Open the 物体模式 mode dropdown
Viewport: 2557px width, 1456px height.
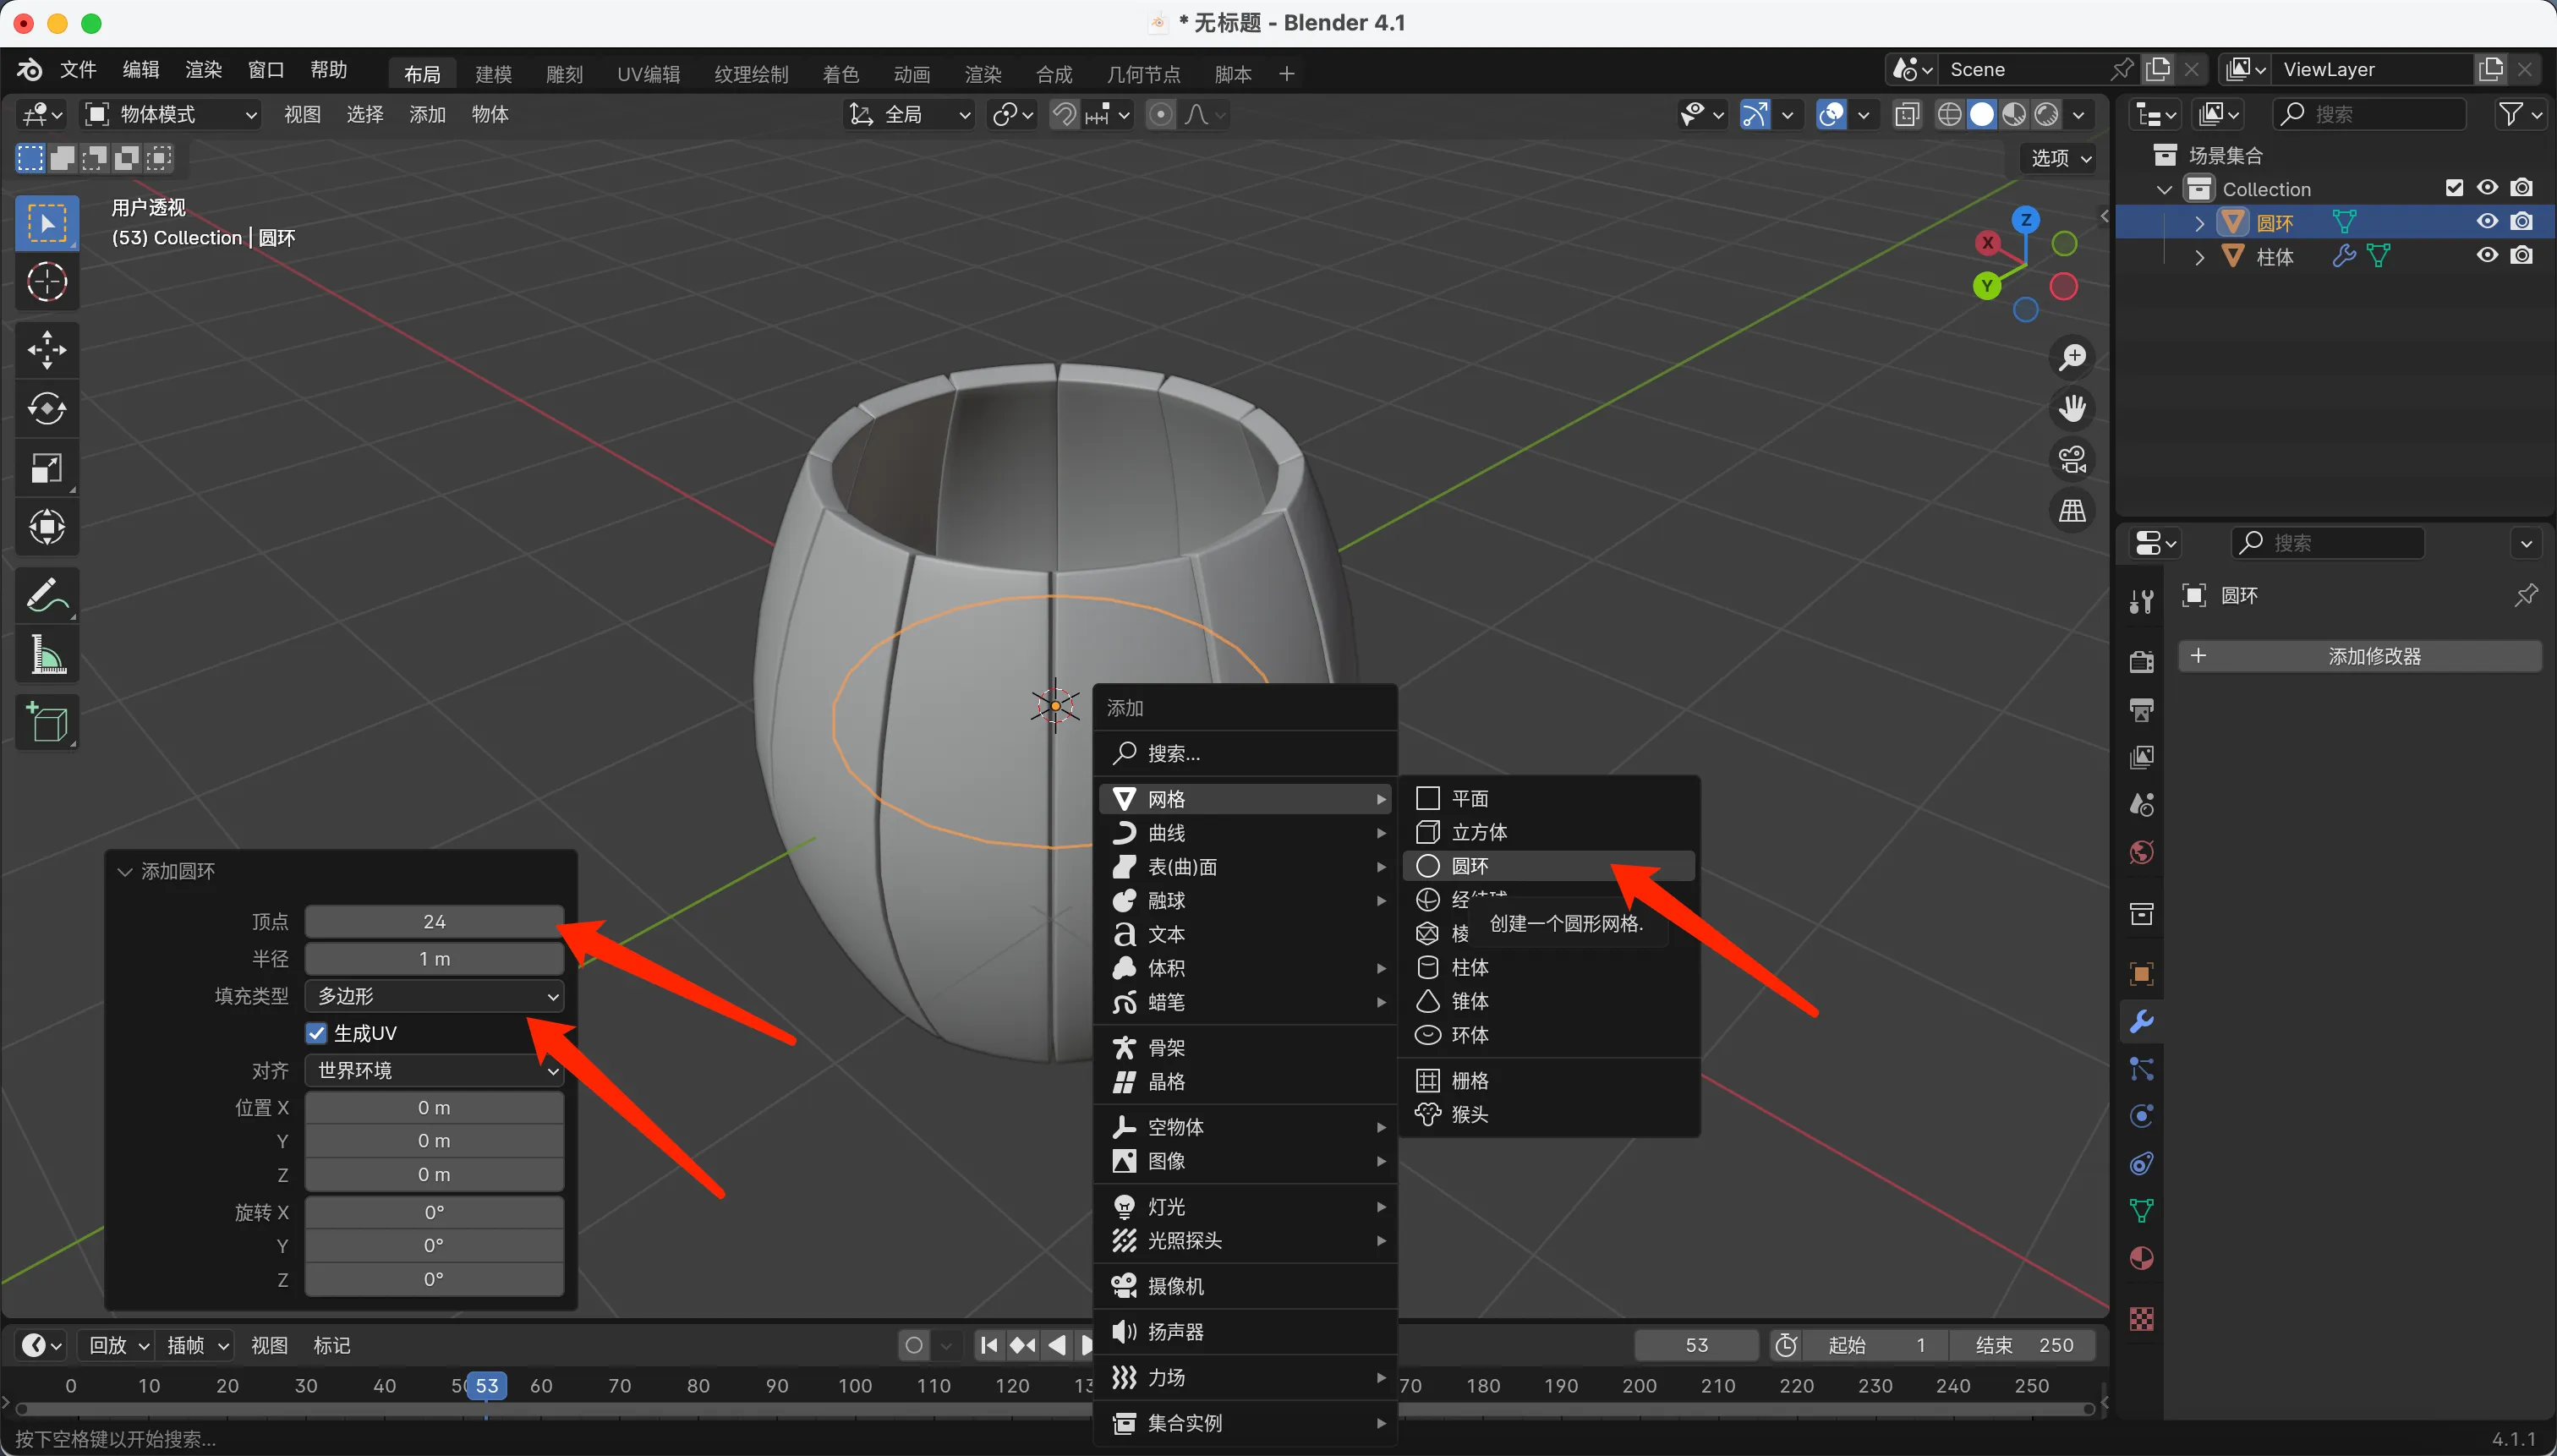coord(172,114)
